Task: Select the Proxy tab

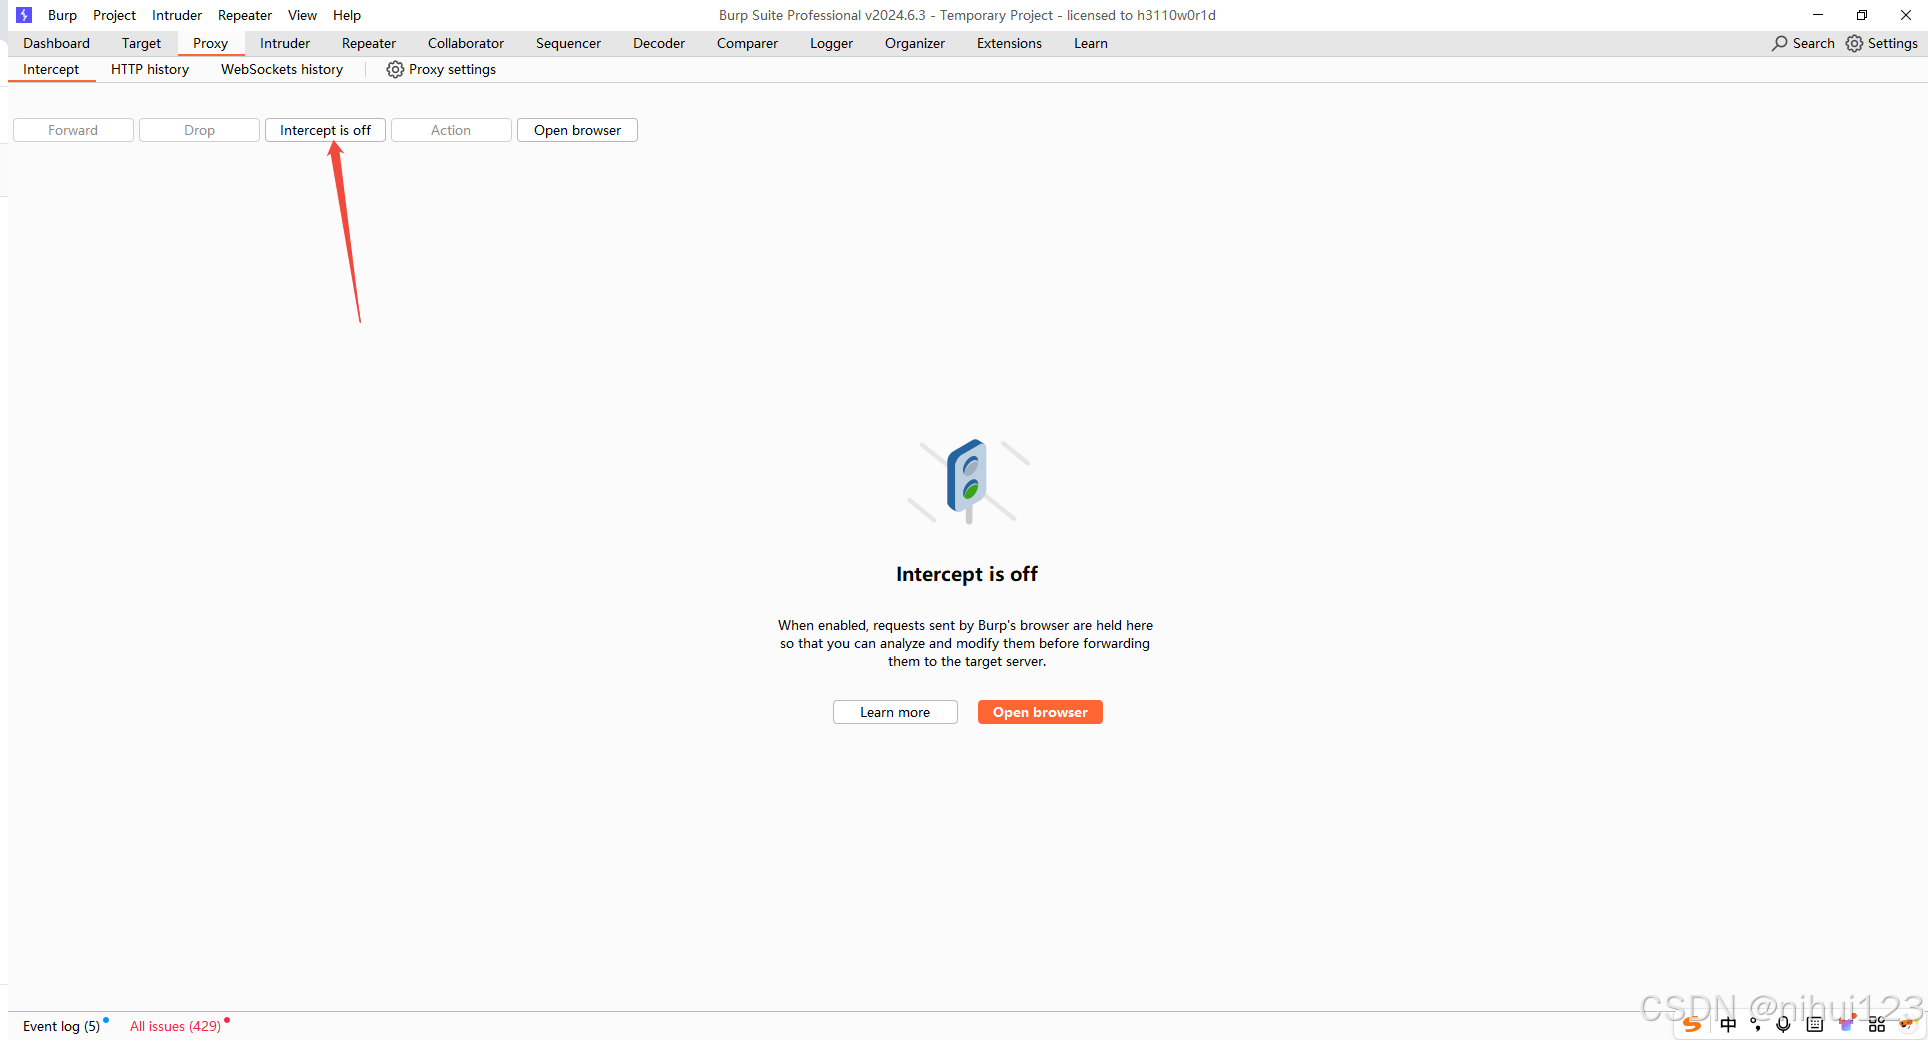Action: coord(210,43)
